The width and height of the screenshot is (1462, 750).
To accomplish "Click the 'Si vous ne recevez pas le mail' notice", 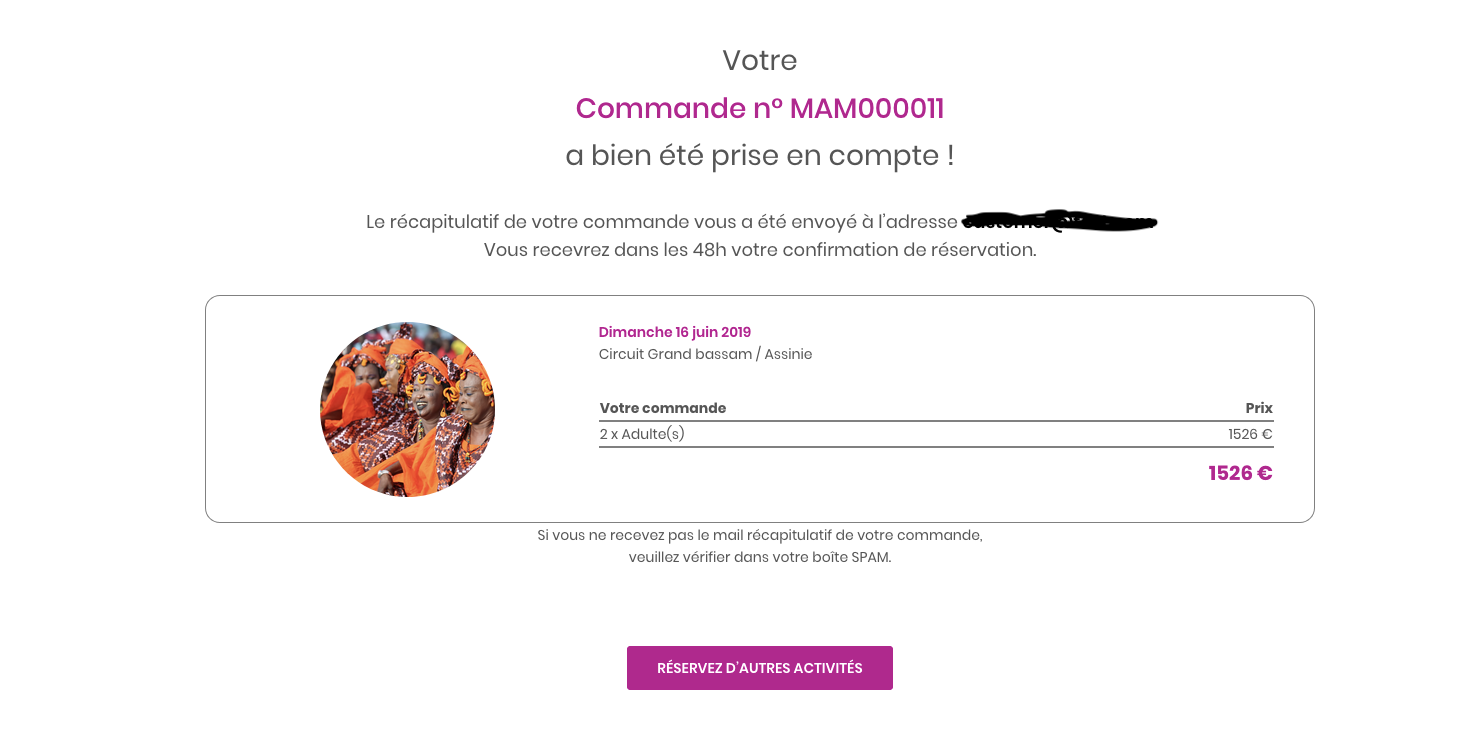I will click(x=759, y=535).
